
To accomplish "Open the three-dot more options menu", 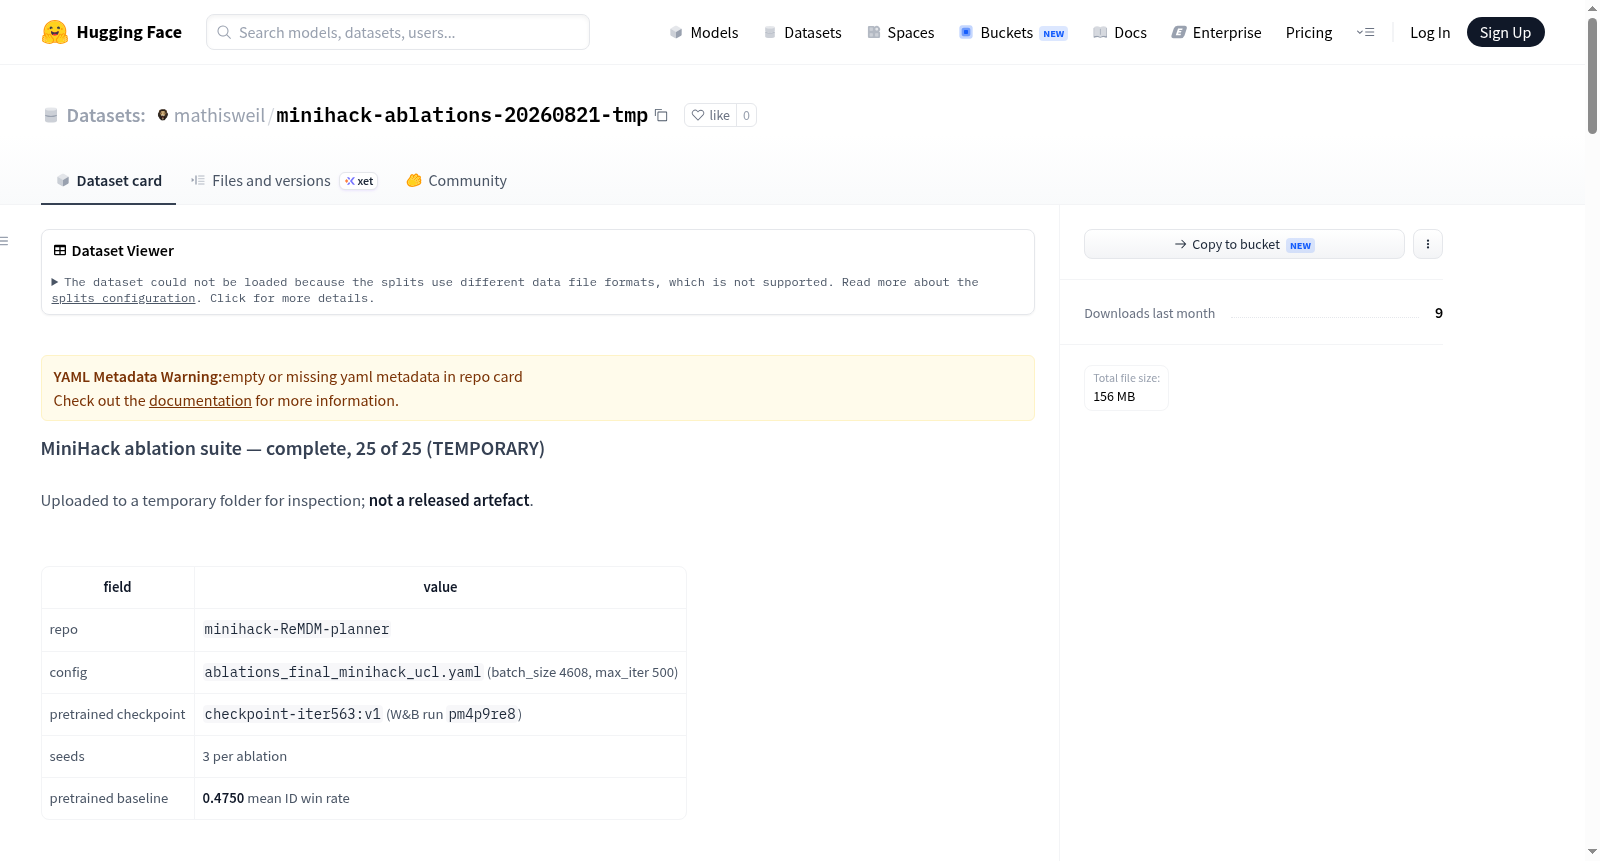I will pos(1428,244).
